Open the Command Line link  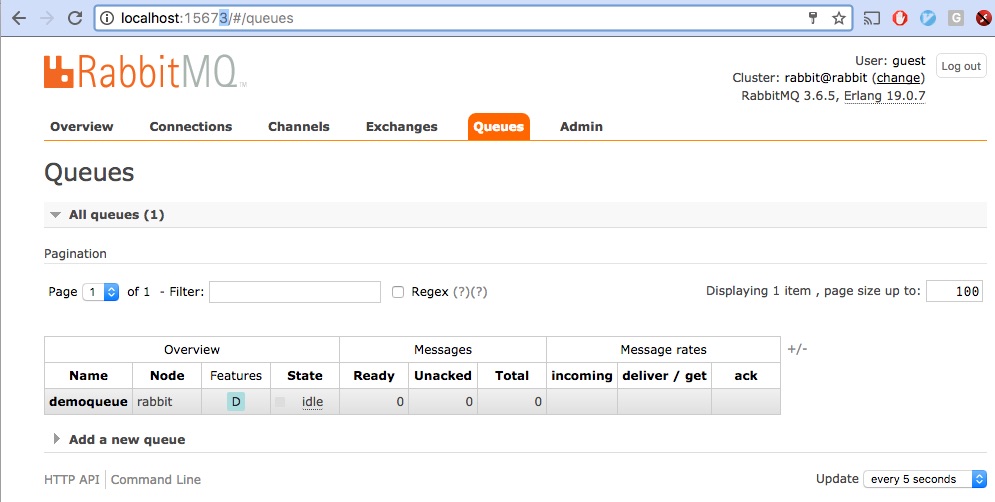[155, 480]
